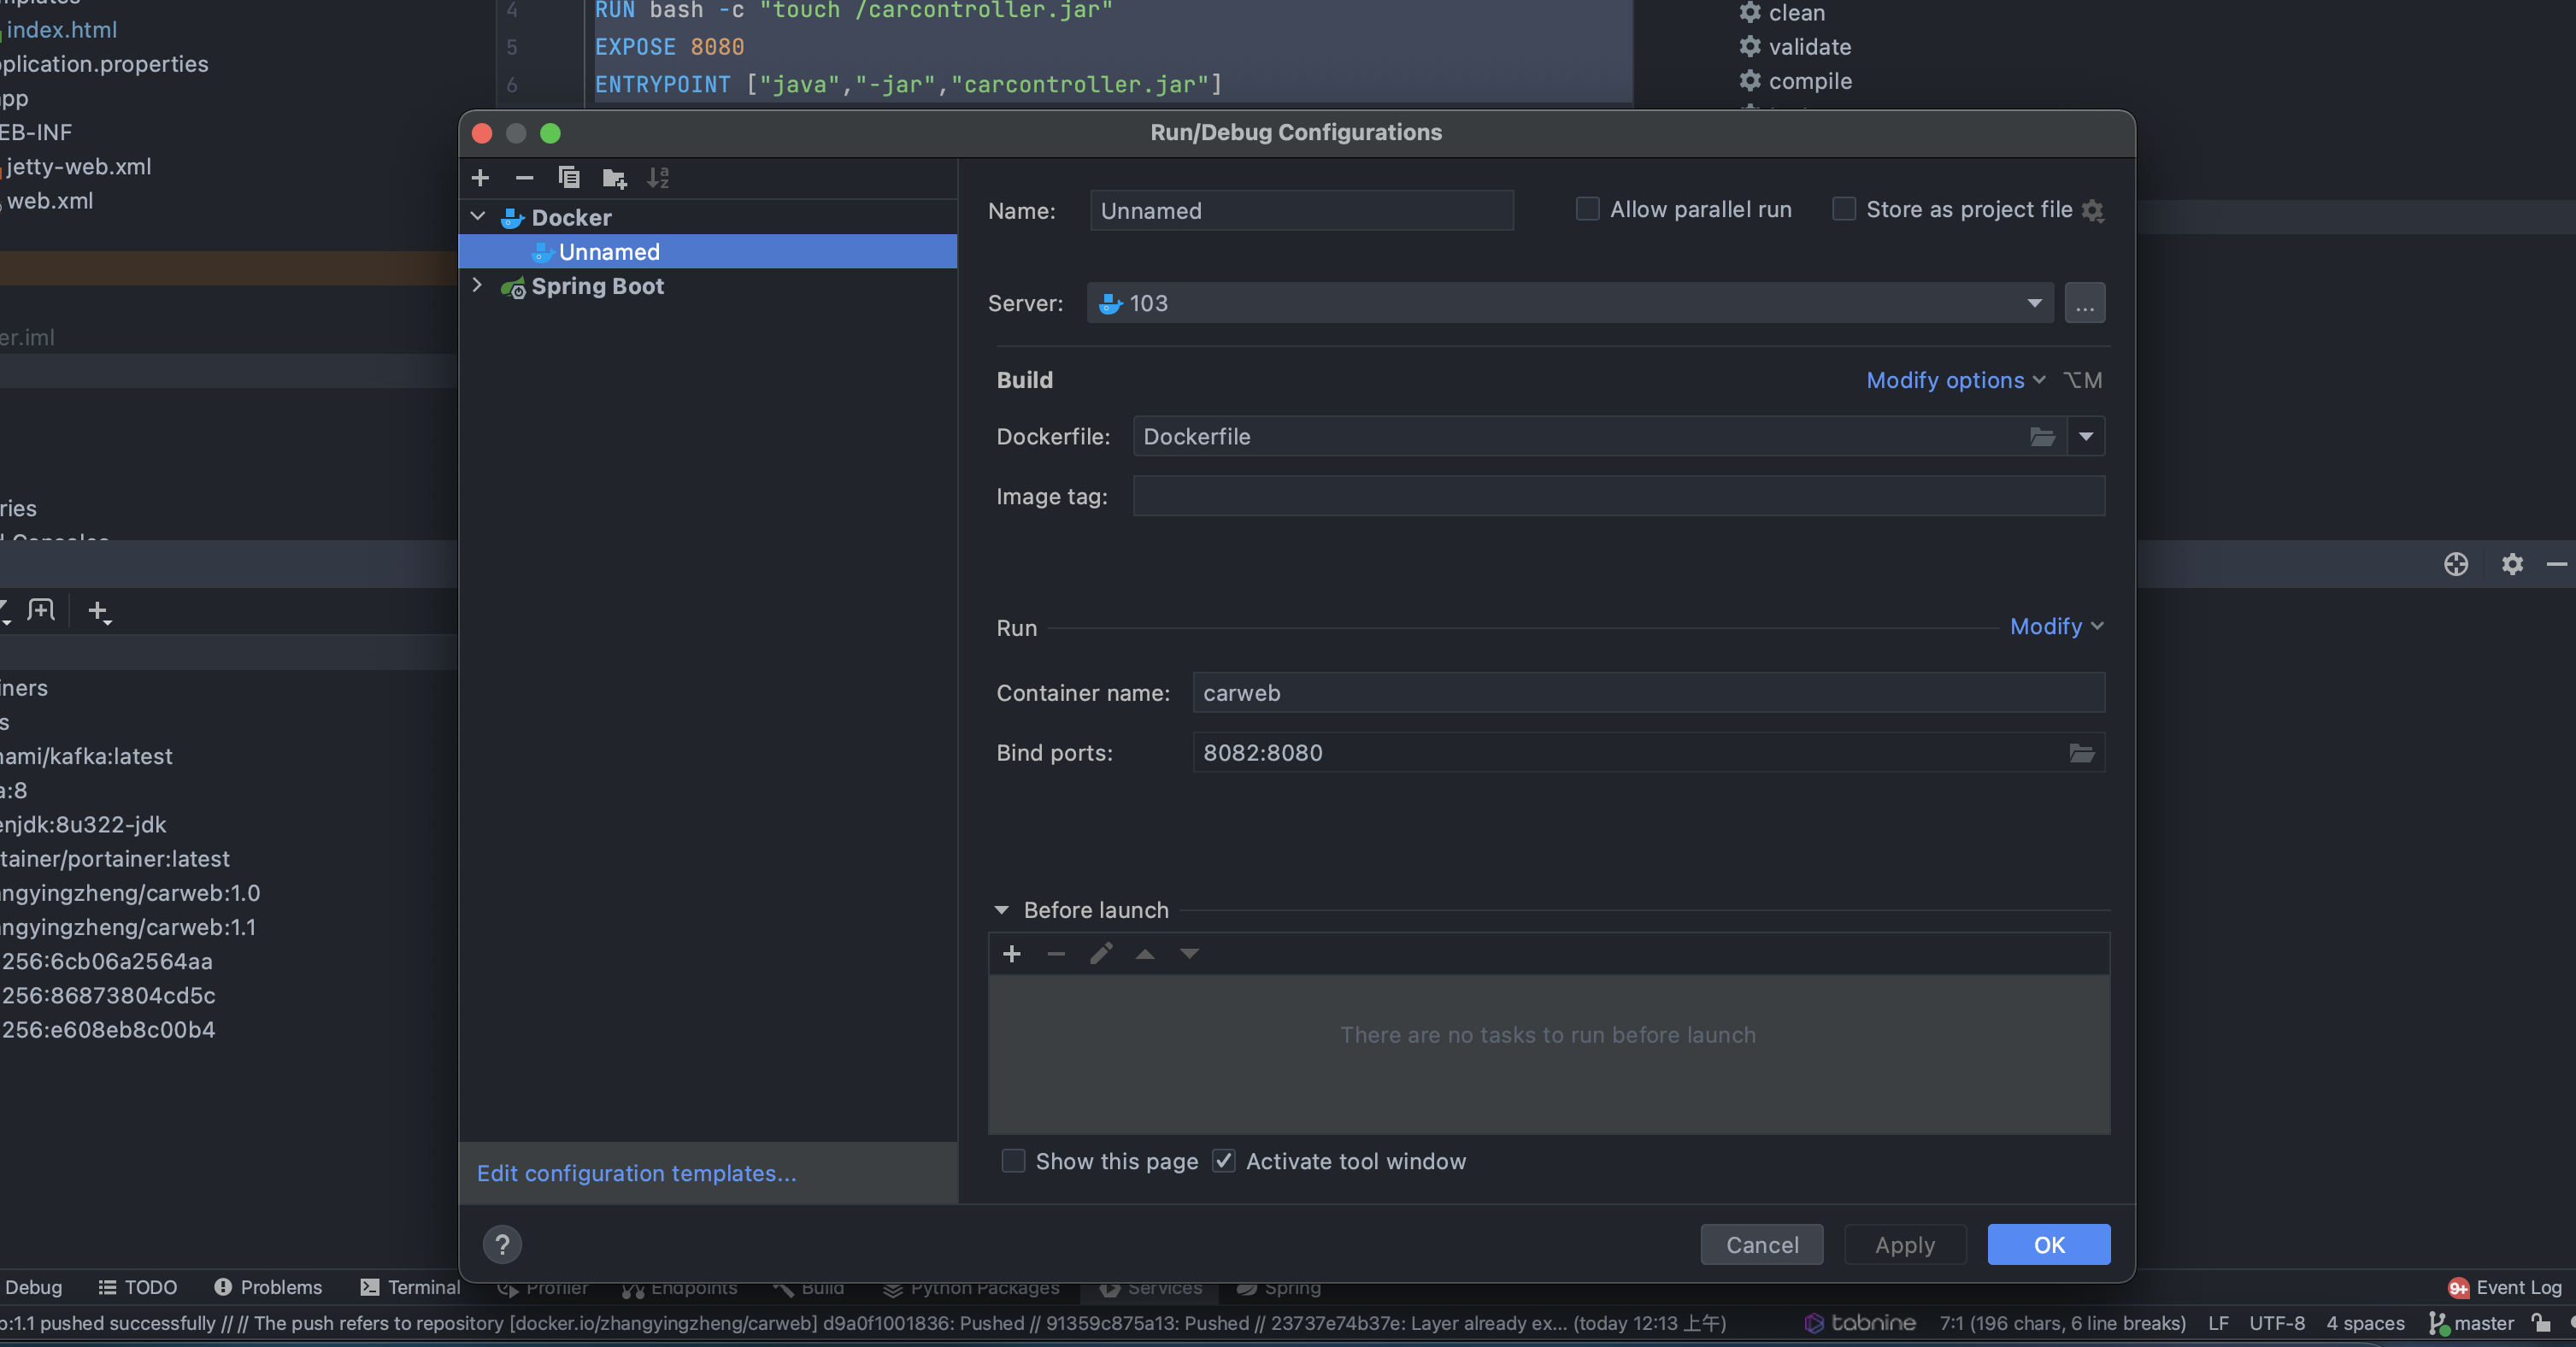Click the gear icon next to Store as project file

click(2093, 211)
